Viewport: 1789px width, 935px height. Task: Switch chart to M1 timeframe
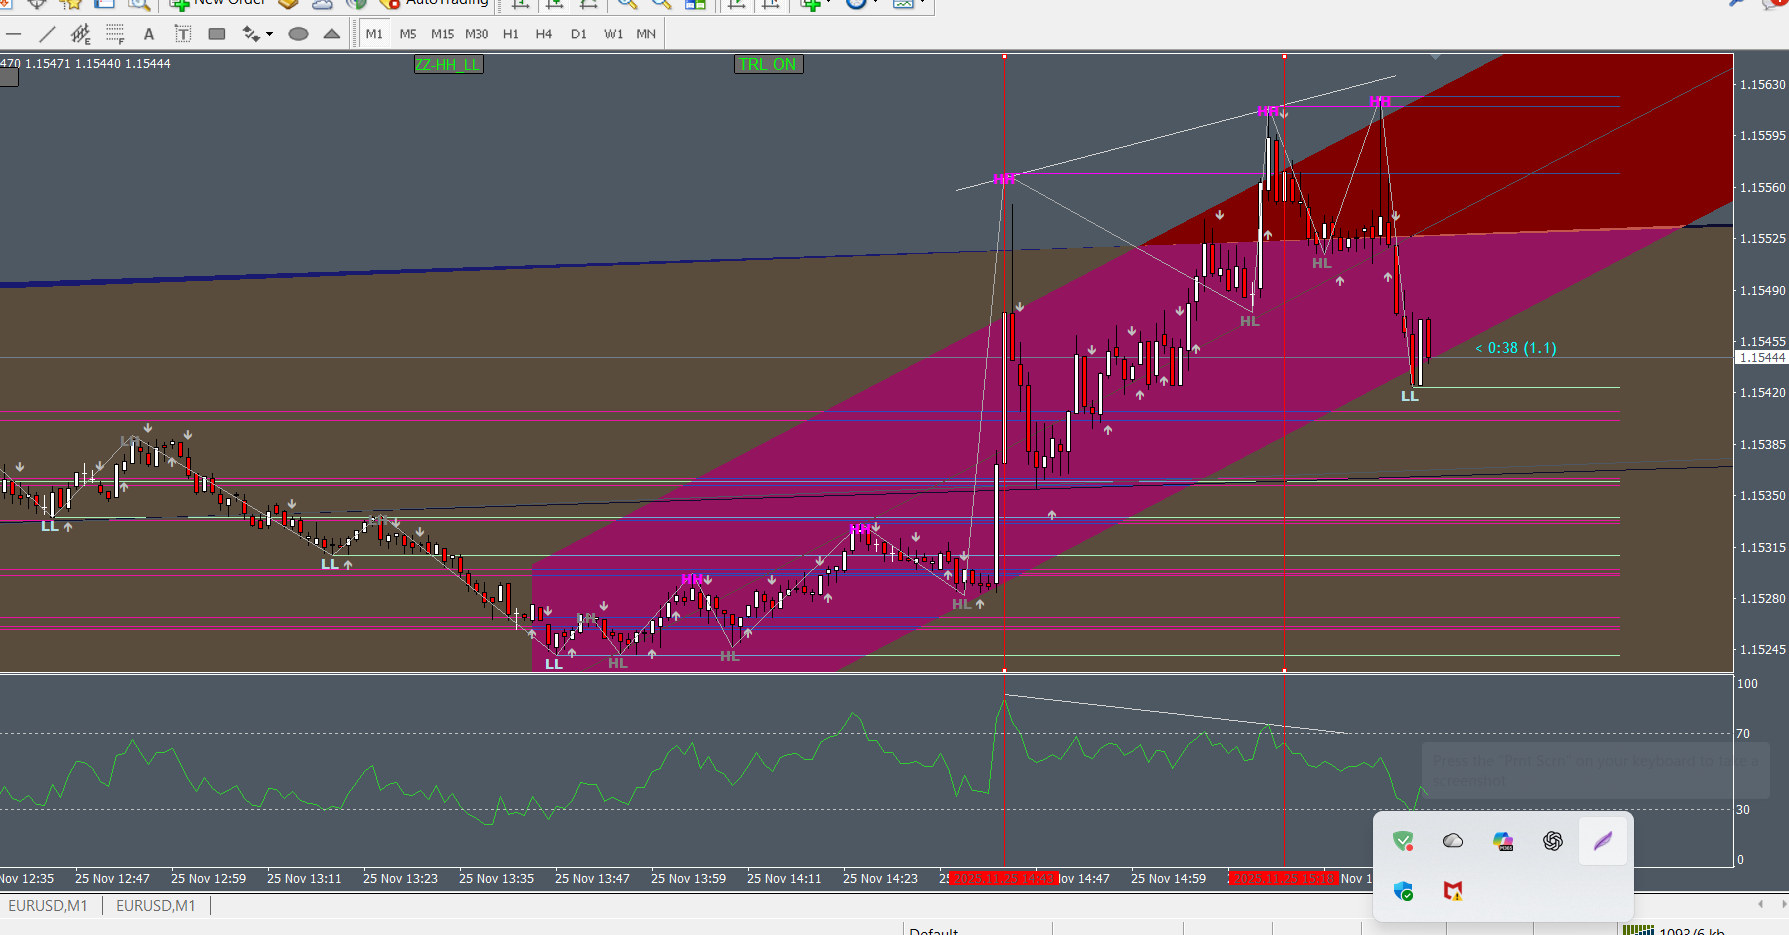pos(374,34)
